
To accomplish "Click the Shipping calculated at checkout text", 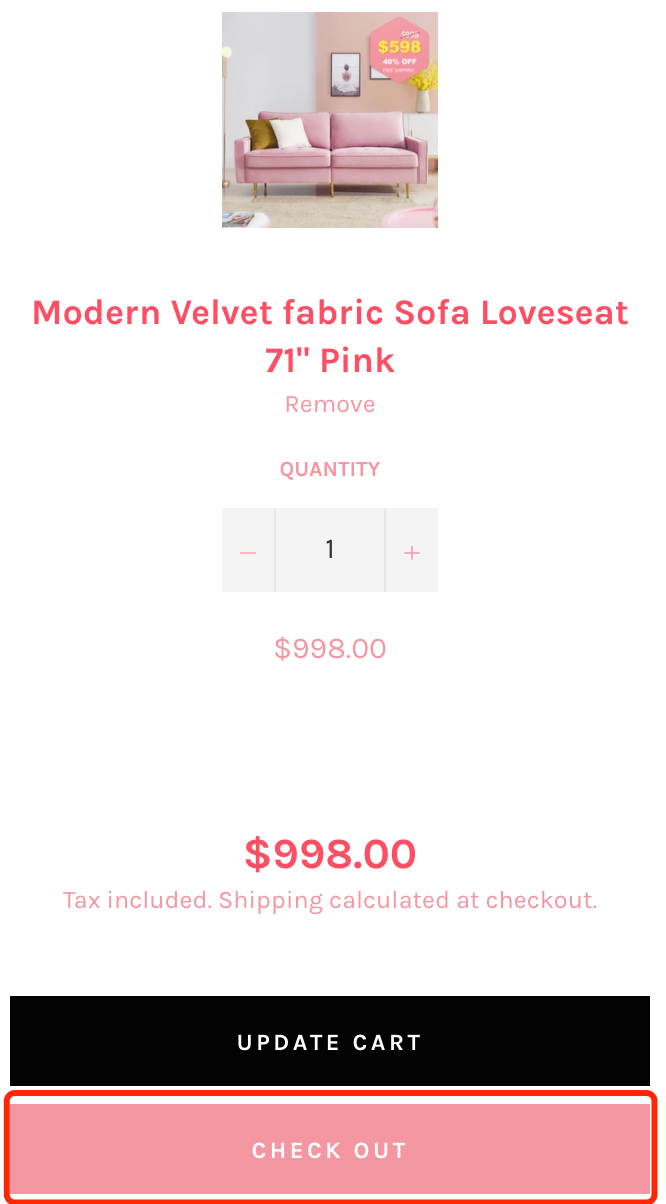I will [x=408, y=901].
